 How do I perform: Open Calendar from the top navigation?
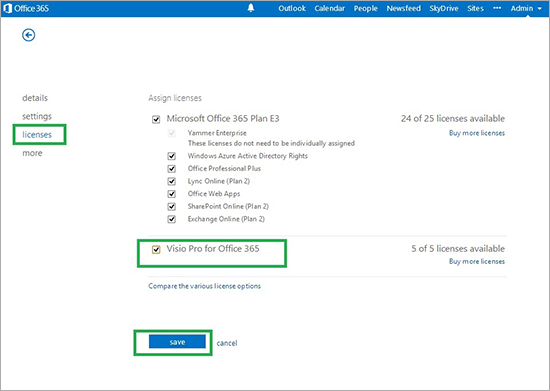pyautogui.click(x=329, y=8)
